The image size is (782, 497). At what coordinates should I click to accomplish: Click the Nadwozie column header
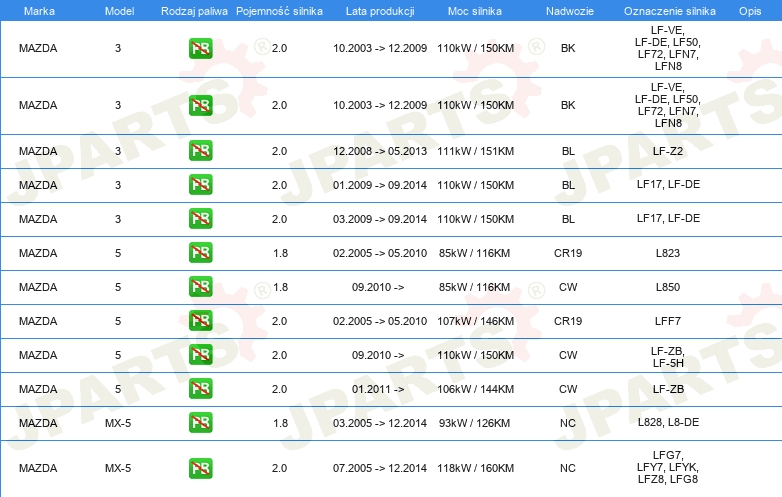tap(570, 11)
